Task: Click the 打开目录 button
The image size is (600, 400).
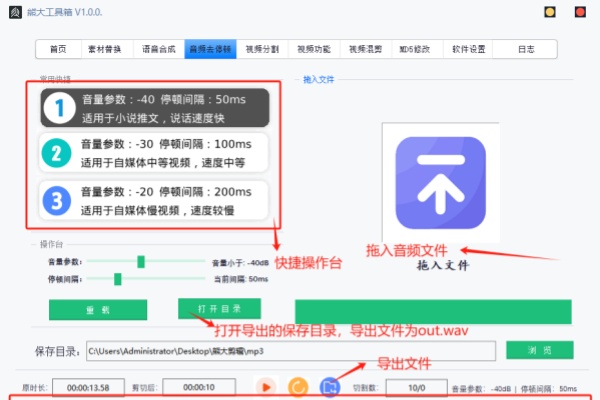Action: click(x=218, y=307)
